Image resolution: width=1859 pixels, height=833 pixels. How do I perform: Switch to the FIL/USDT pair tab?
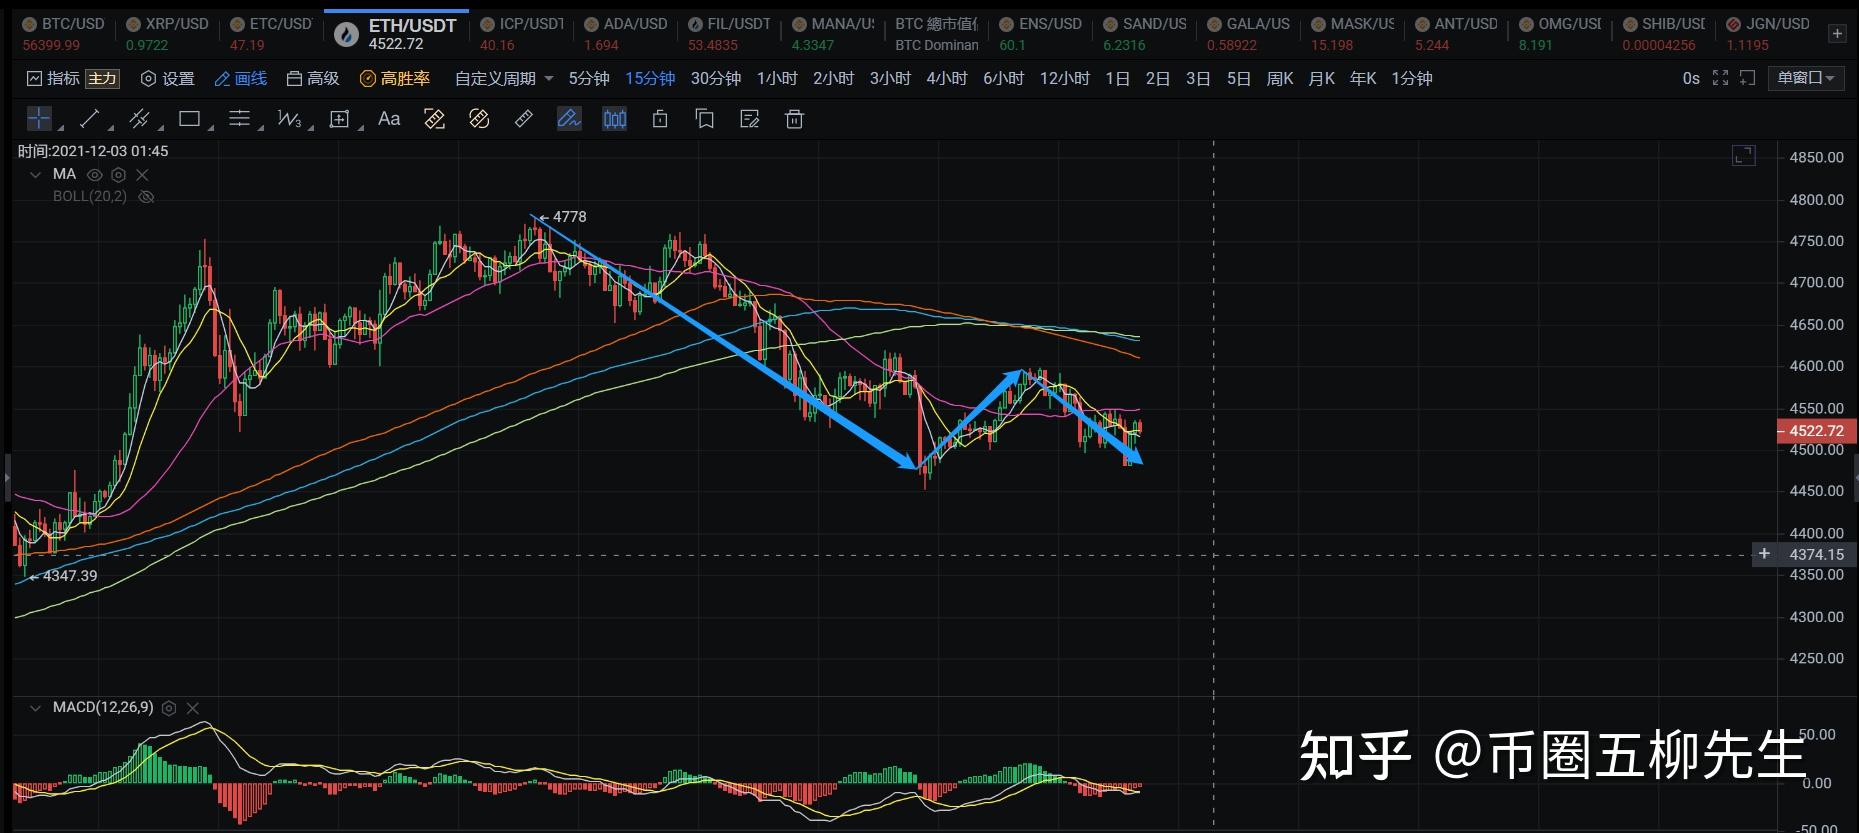point(730,33)
